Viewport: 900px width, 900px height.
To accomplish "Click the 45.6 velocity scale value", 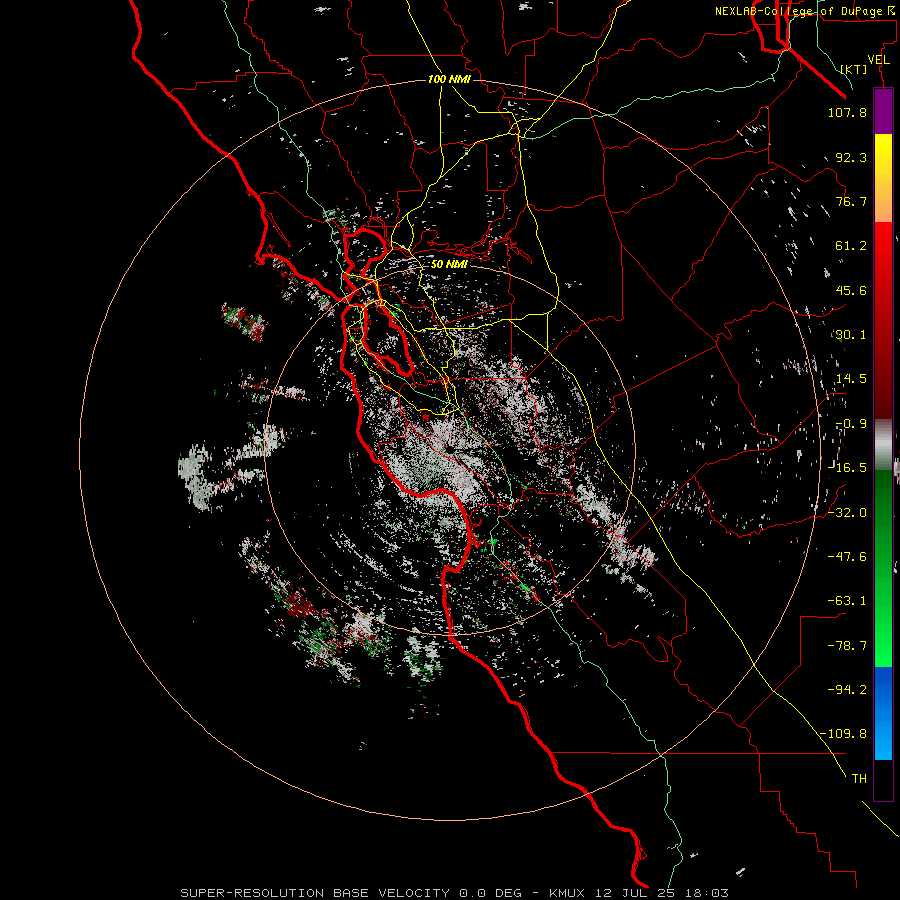I will [x=851, y=290].
